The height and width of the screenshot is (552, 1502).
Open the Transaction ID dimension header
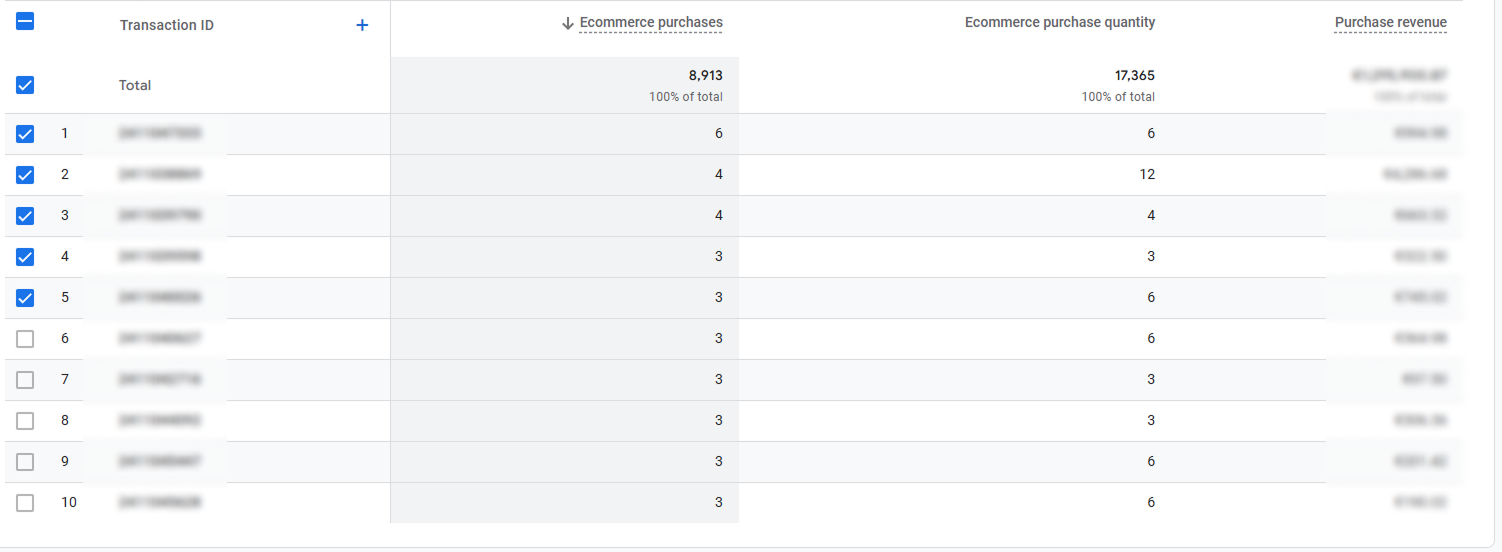pos(167,25)
